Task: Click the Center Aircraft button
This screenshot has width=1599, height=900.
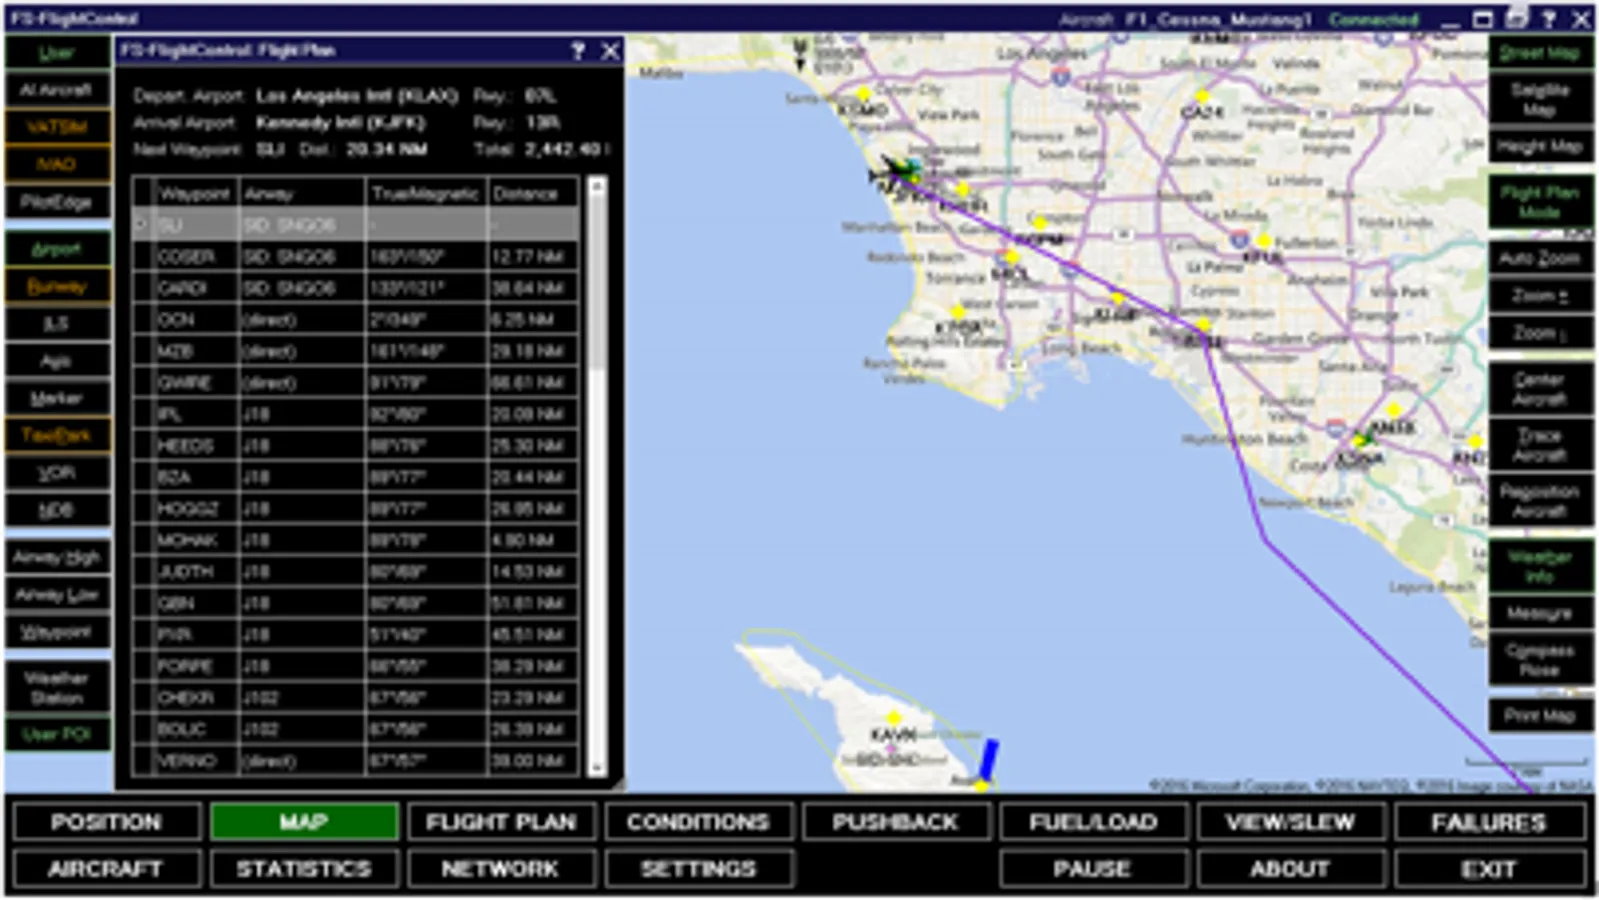Action: 1540,389
